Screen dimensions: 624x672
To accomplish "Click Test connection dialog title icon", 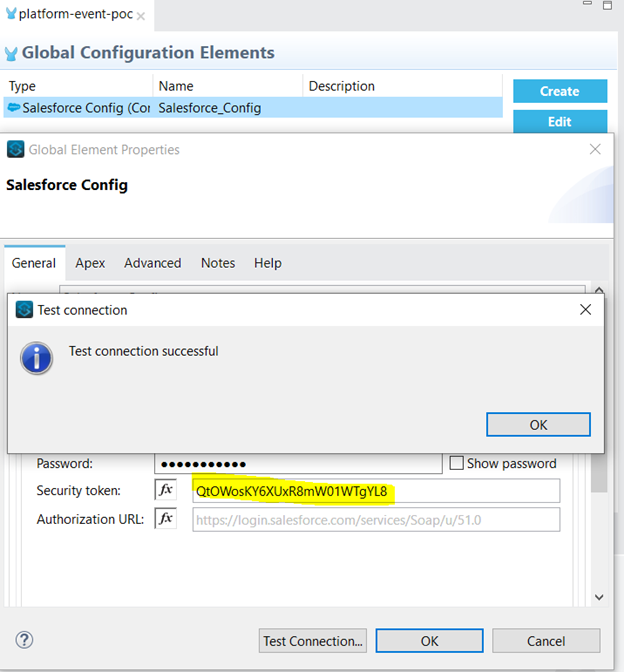I will coord(24,309).
